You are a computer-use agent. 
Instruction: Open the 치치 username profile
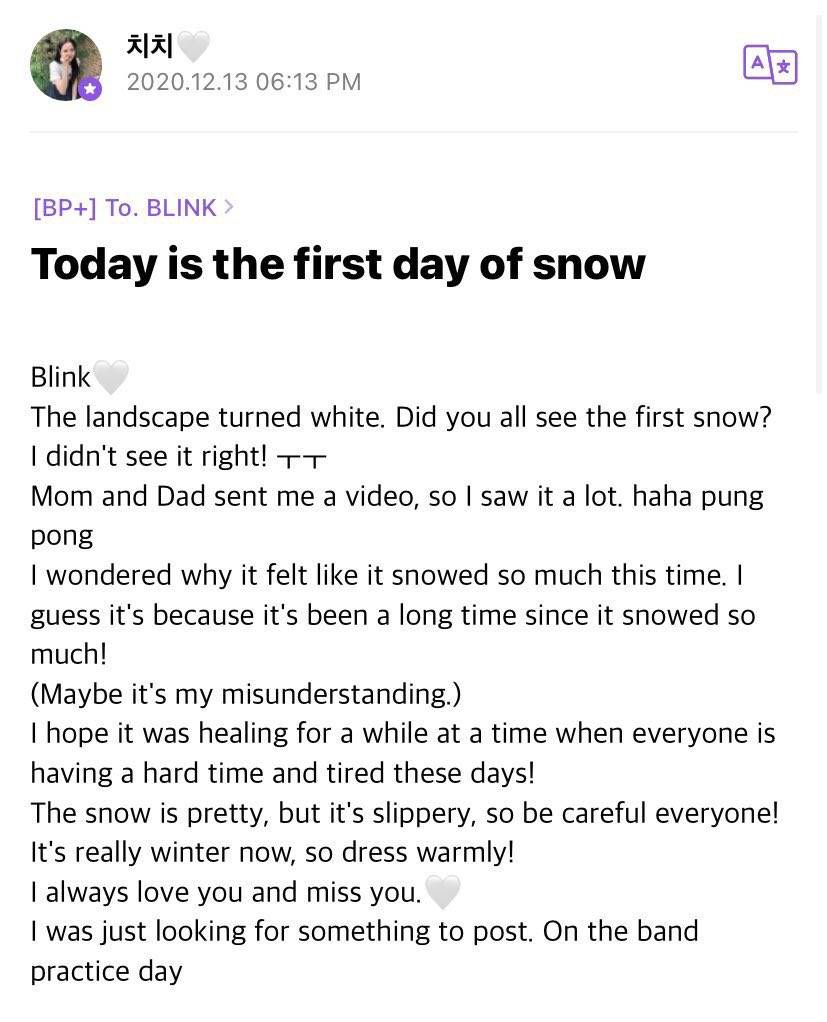(150, 46)
